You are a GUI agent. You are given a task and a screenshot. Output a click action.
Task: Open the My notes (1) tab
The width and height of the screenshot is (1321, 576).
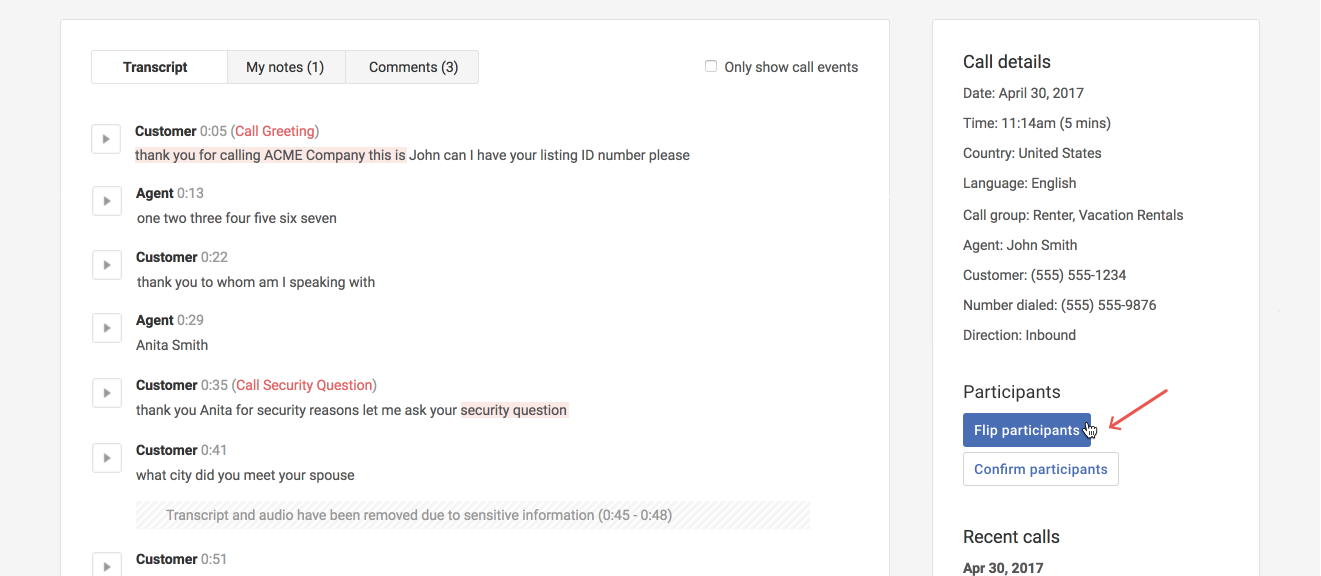pyautogui.click(x=285, y=67)
